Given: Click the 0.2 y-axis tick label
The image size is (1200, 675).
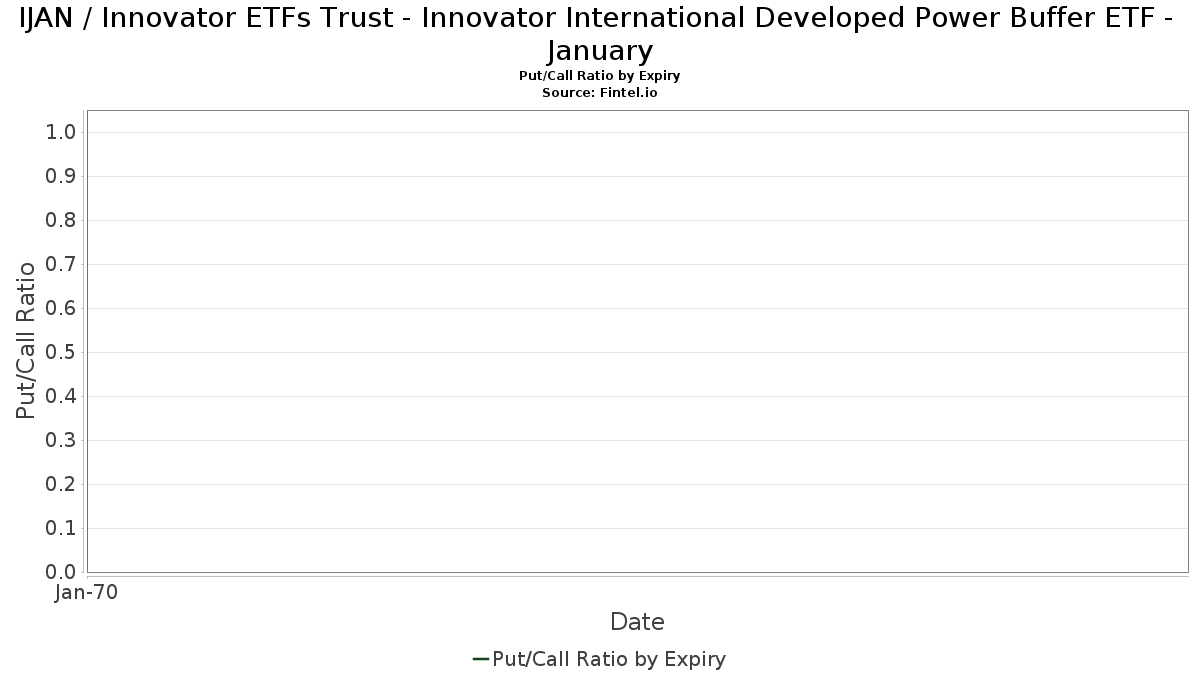Looking at the screenshot, I should pos(61,484).
